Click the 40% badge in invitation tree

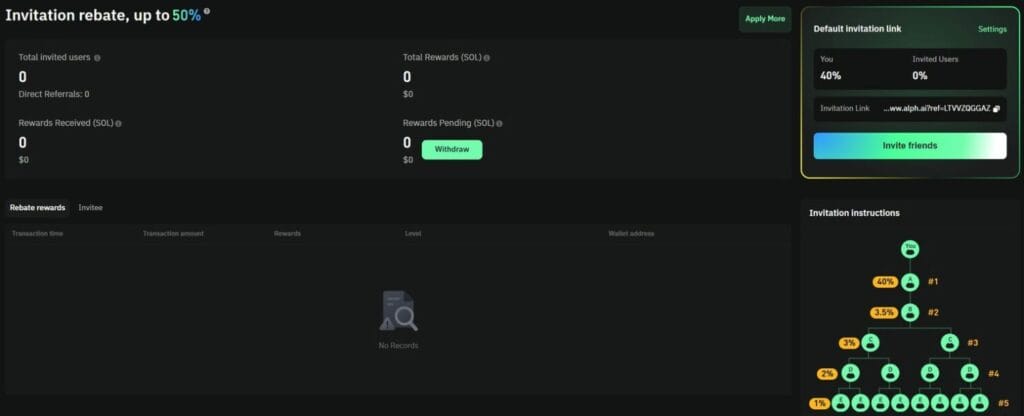pyautogui.click(x=885, y=282)
